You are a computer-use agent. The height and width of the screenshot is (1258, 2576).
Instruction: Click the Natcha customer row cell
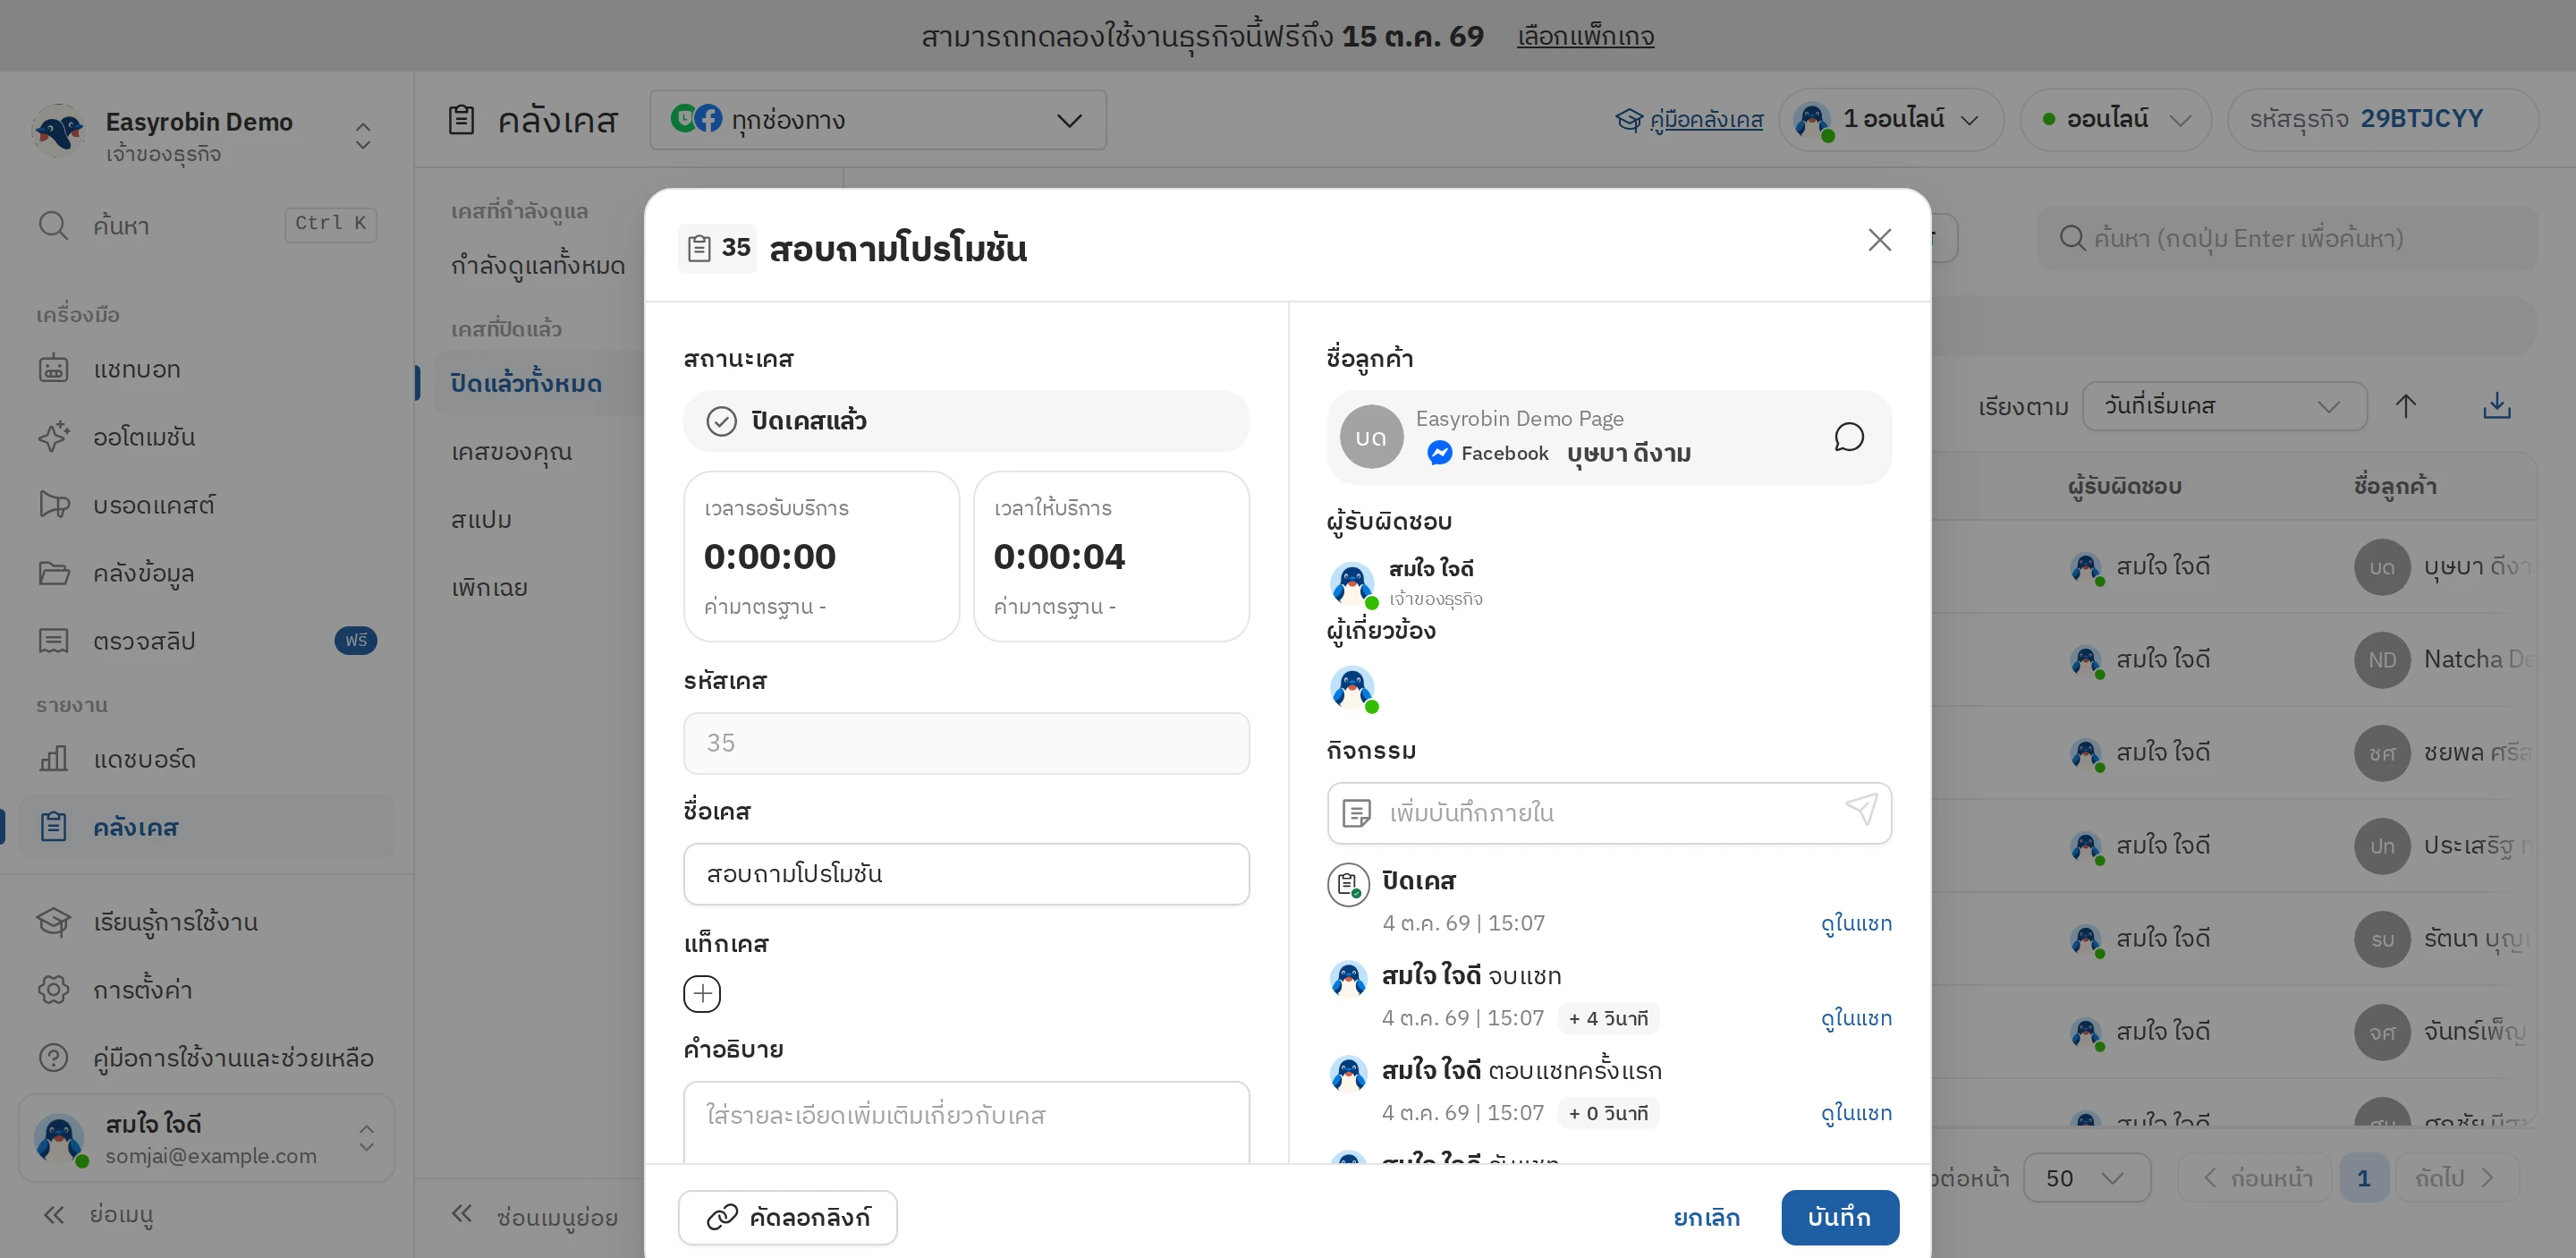(x=2442, y=660)
